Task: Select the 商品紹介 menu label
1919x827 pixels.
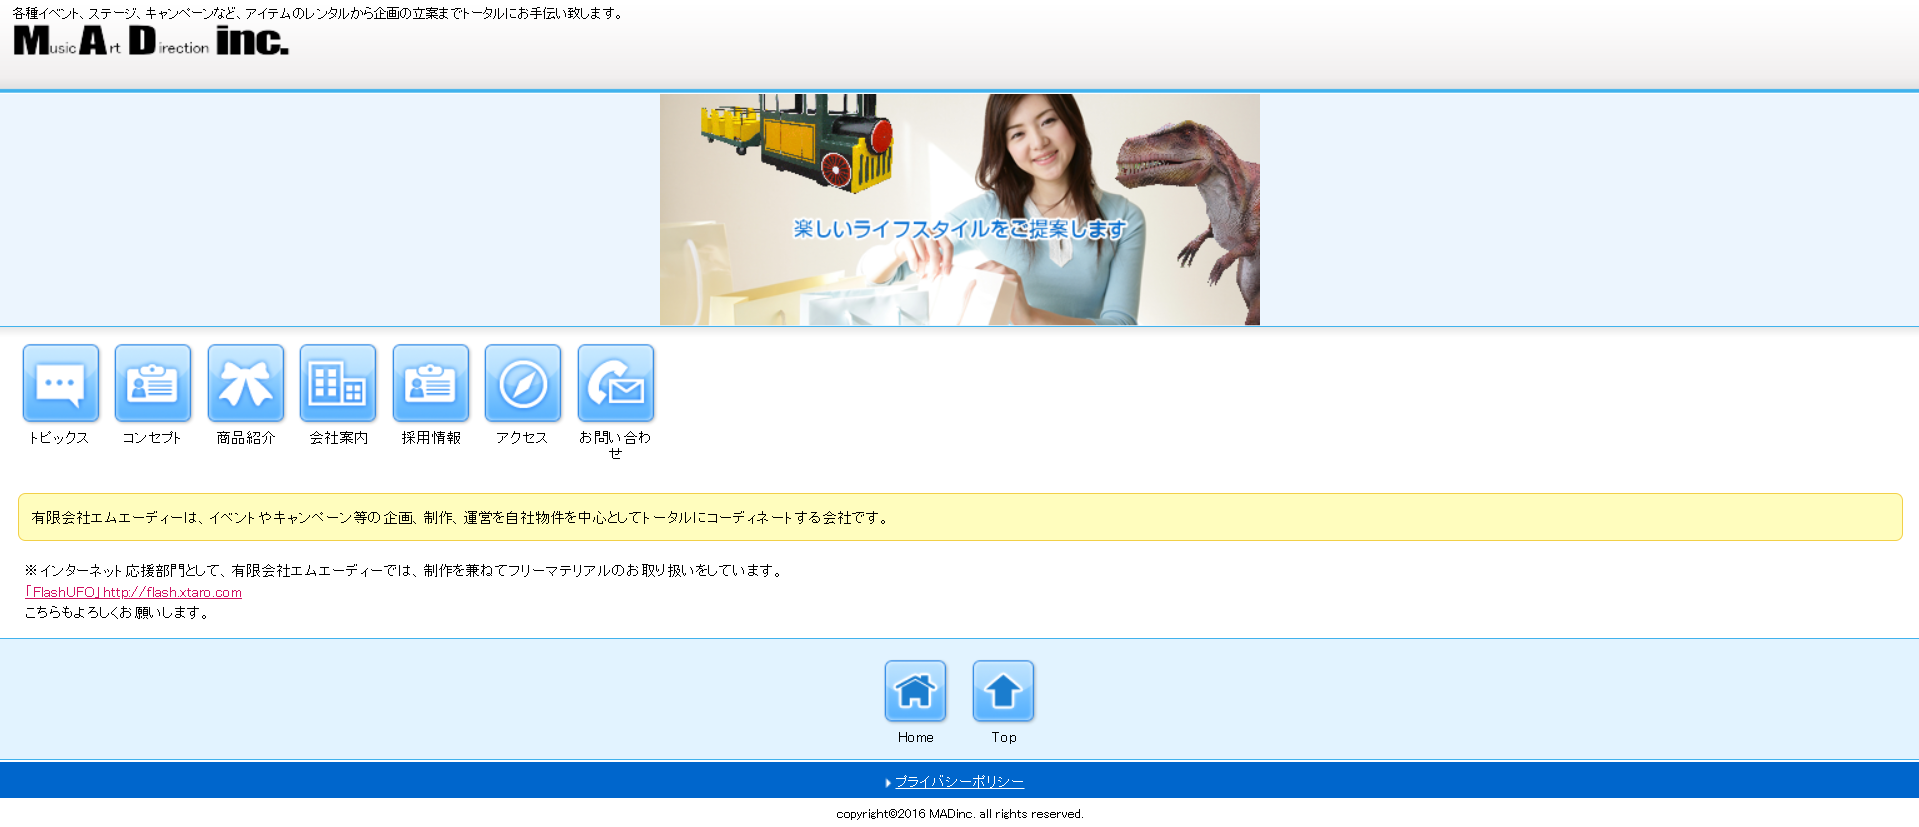Action: (246, 438)
